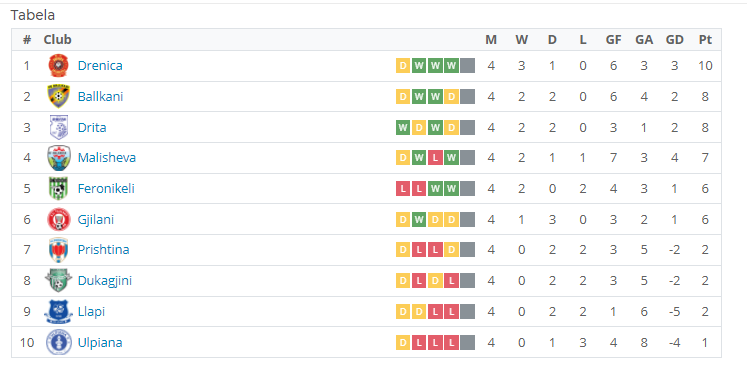Select the Pt column header

coord(705,40)
